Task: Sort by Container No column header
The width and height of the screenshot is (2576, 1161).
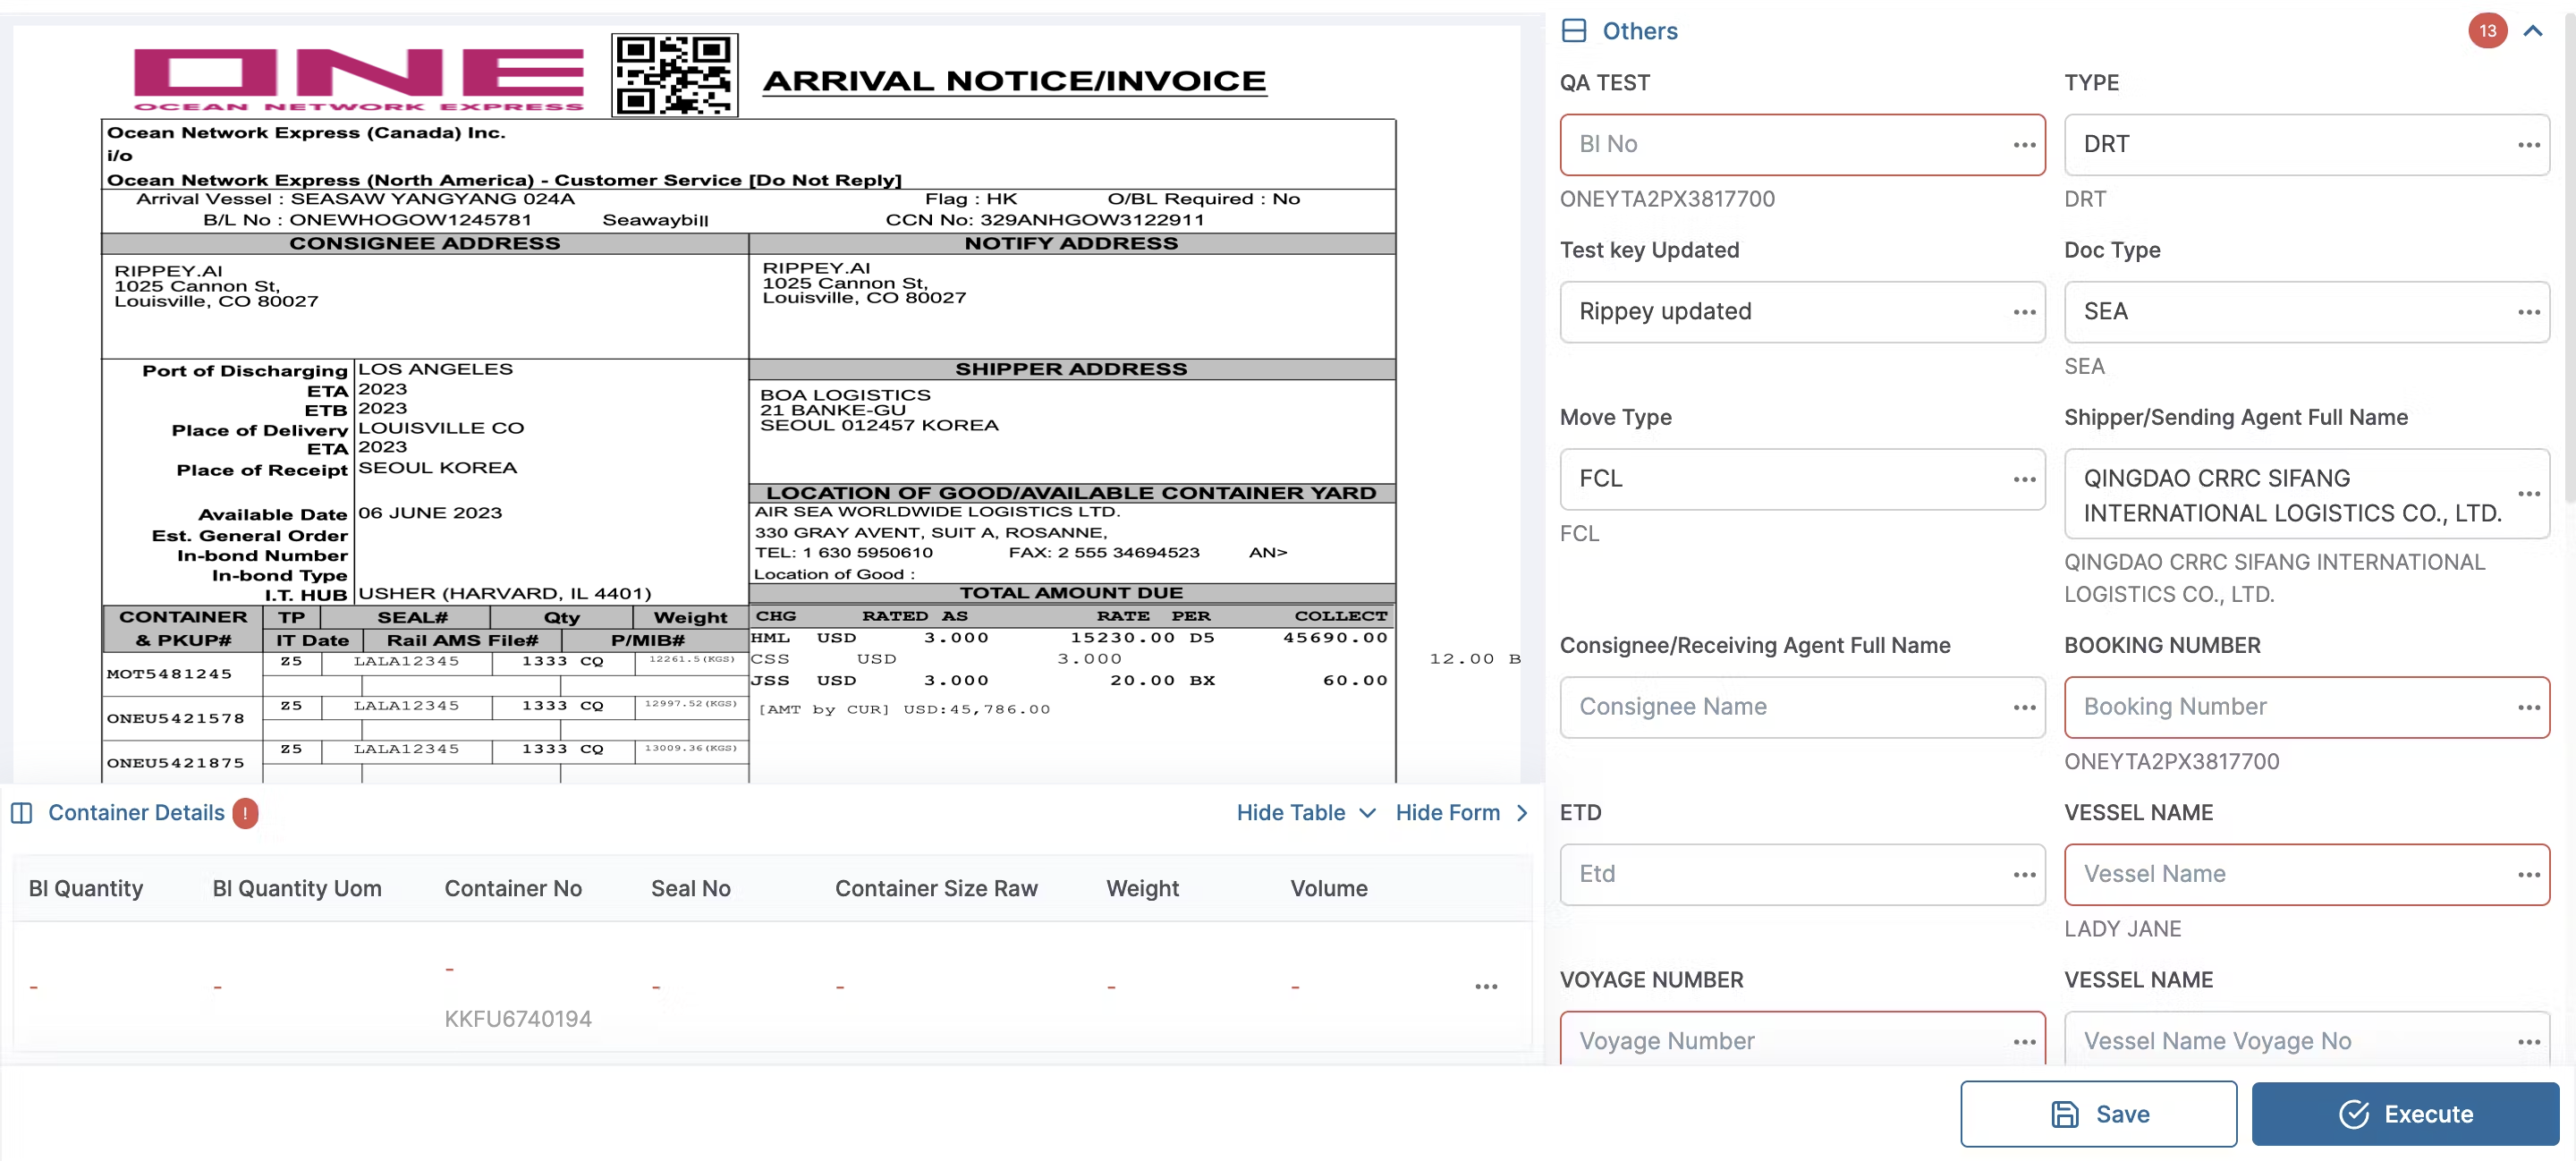Action: pyautogui.click(x=512, y=888)
